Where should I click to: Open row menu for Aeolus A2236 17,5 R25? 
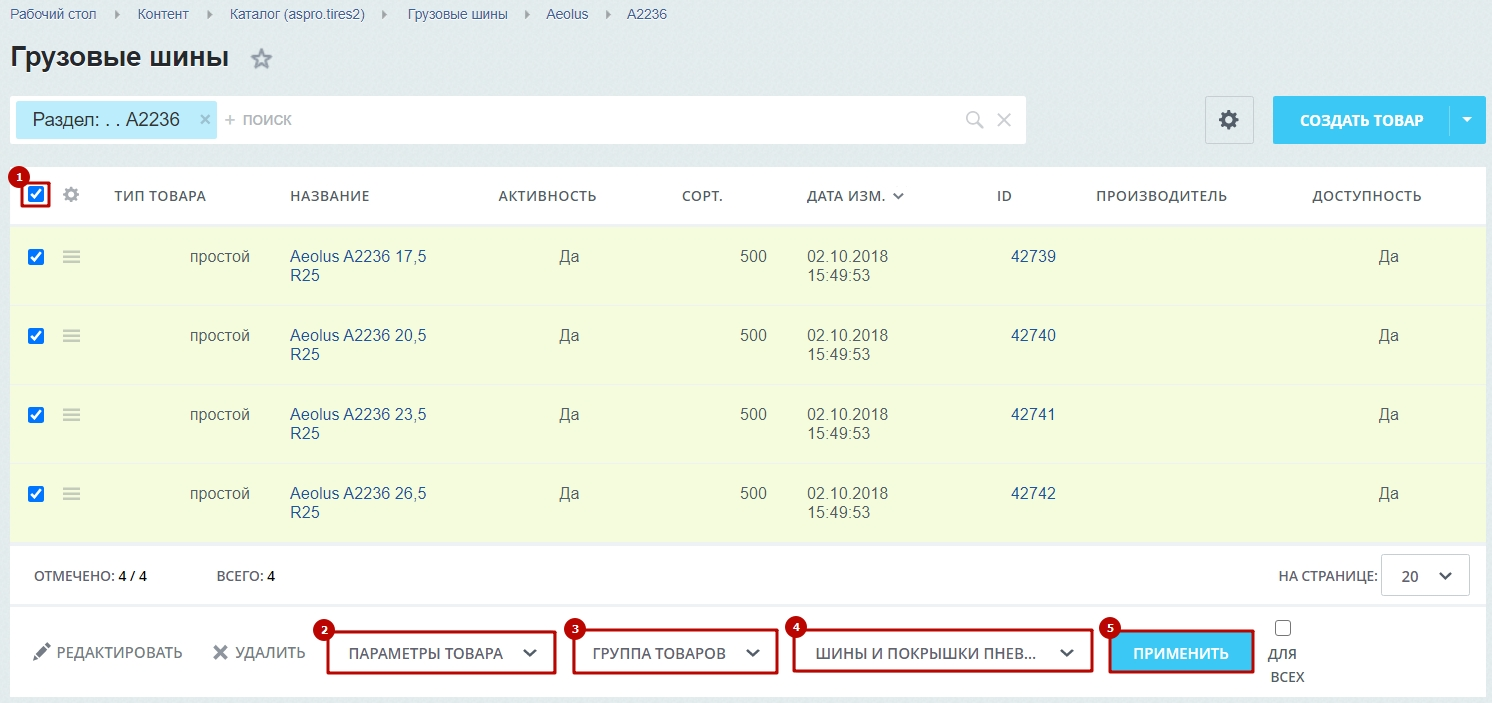(x=71, y=257)
